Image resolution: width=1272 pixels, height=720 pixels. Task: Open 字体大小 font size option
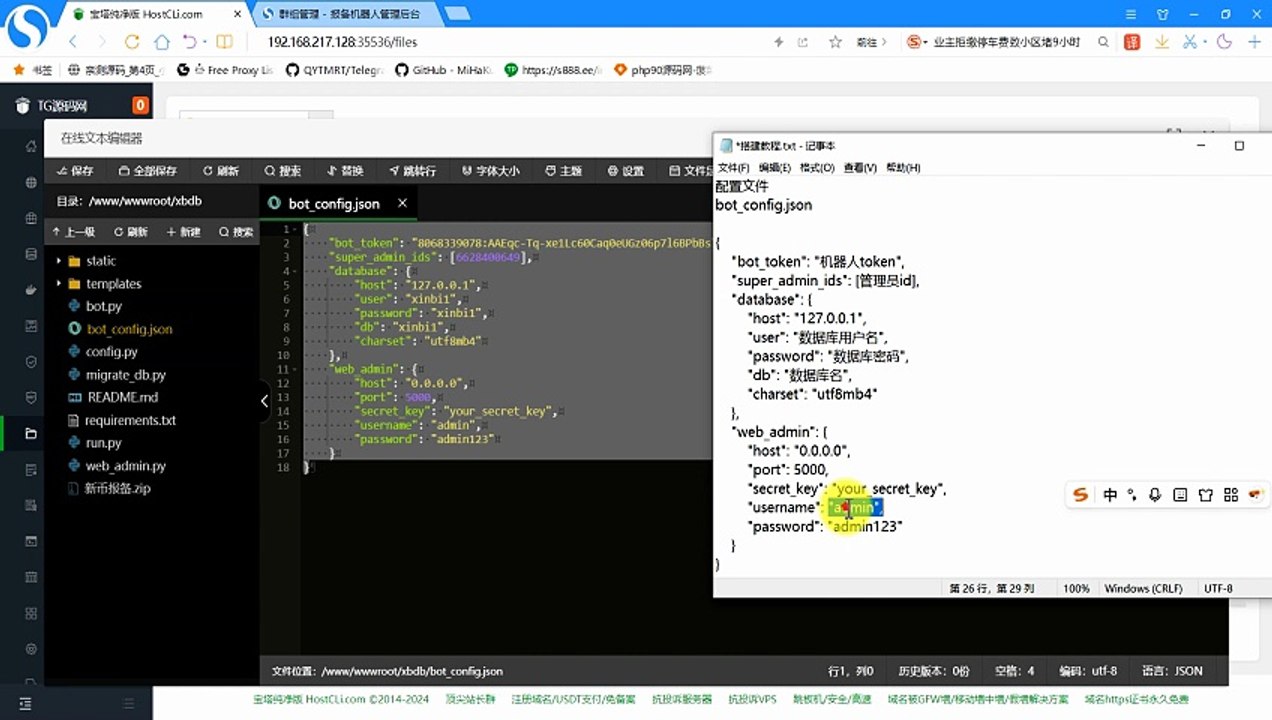[491, 171]
